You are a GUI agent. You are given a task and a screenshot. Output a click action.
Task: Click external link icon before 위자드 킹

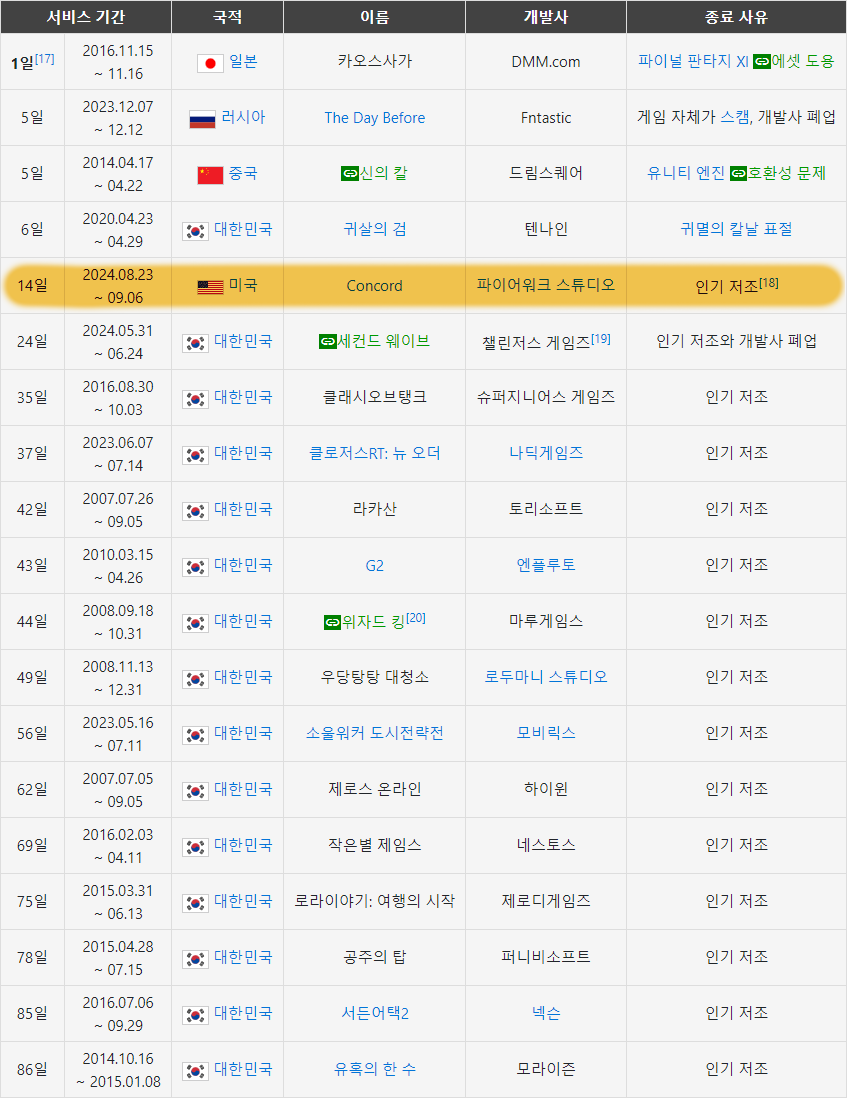(x=332, y=622)
